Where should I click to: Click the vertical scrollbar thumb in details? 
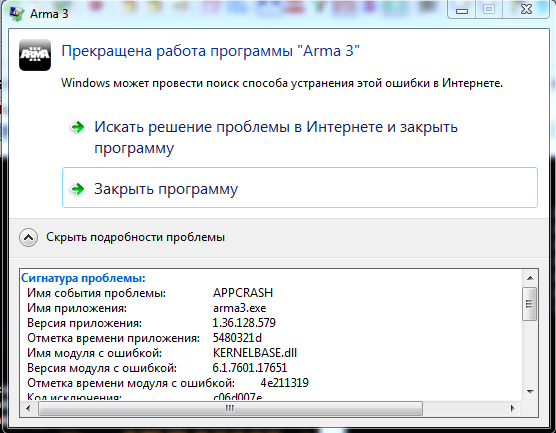[530, 304]
